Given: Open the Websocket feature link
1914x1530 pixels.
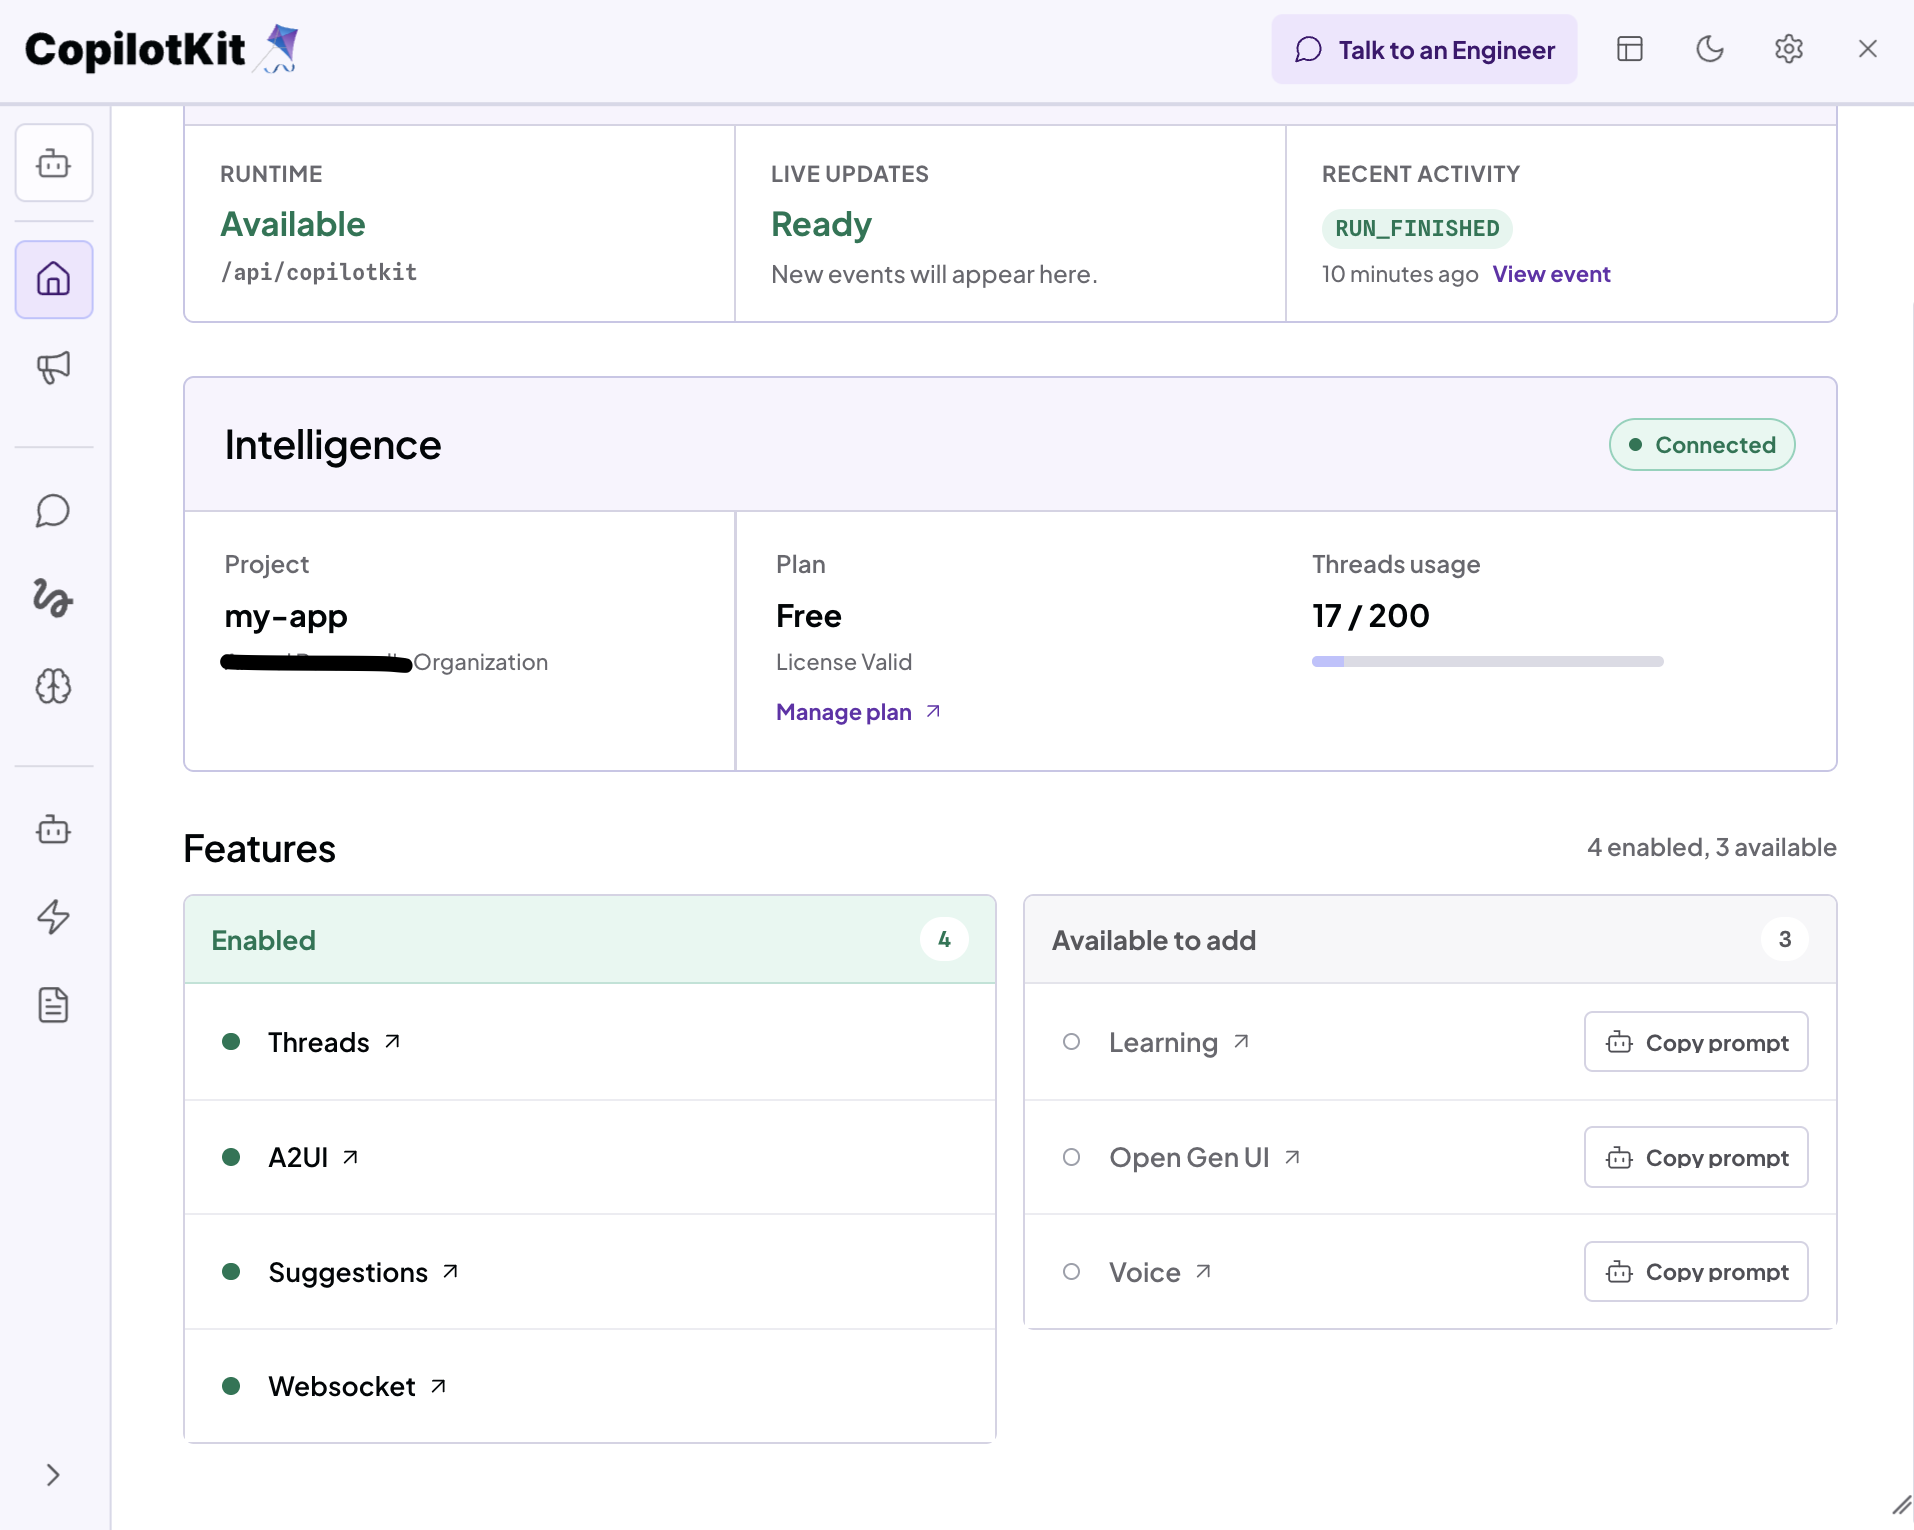Looking at the screenshot, I should point(357,1386).
